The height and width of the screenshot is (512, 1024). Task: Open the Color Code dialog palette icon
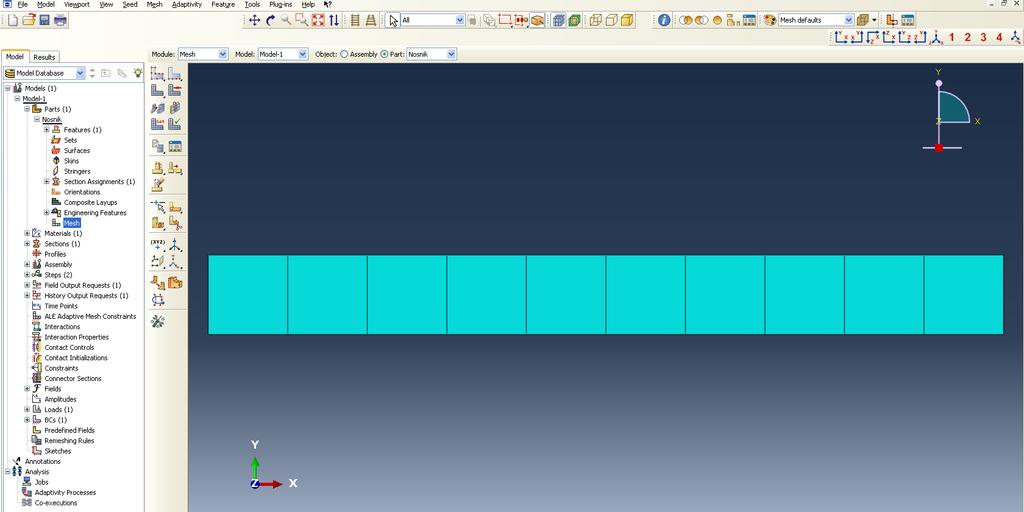tap(769, 20)
